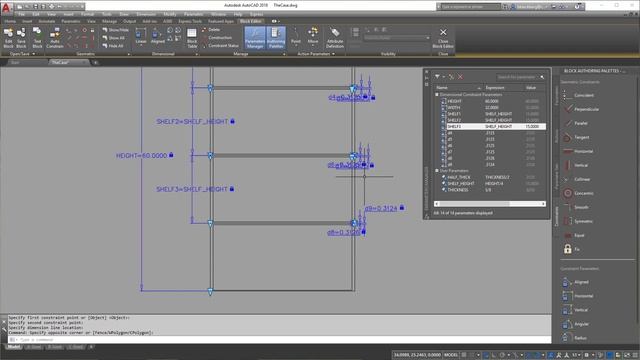Collapse Dimensional Constraint Parameters group
640x360 pixels.
click(437, 95)
